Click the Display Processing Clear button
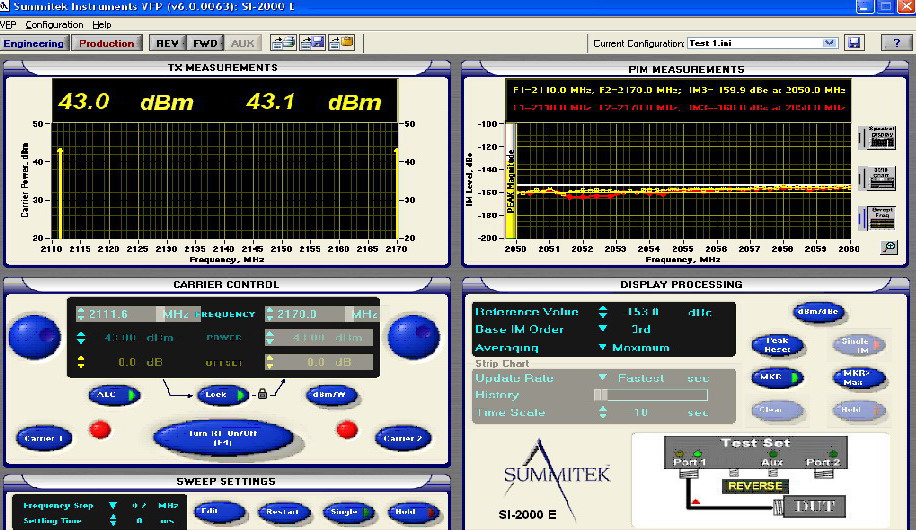The height and width of the screenshot is (530, 916). (778, 410)
